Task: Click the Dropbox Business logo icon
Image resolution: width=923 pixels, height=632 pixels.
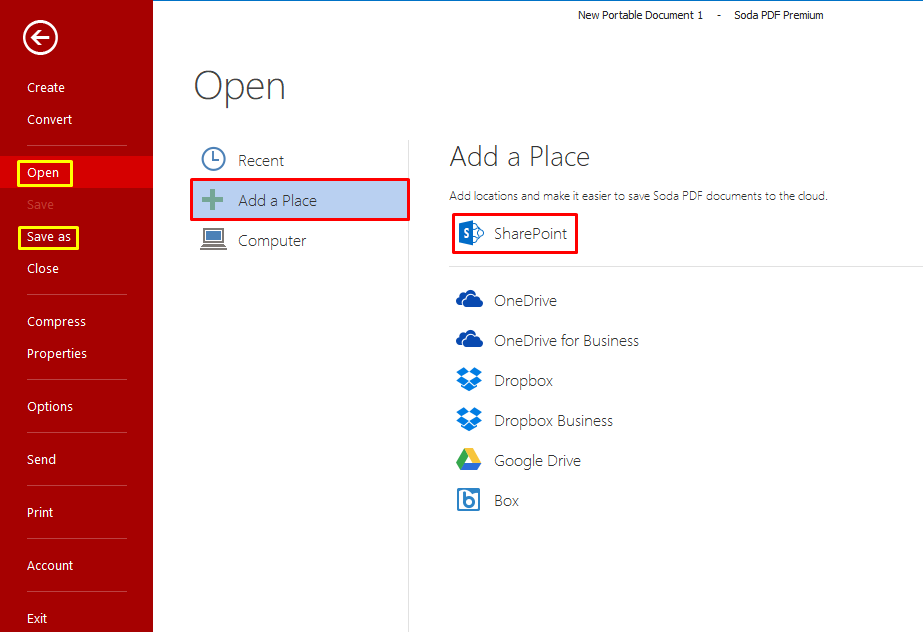Action: click(x=469, y=420)
